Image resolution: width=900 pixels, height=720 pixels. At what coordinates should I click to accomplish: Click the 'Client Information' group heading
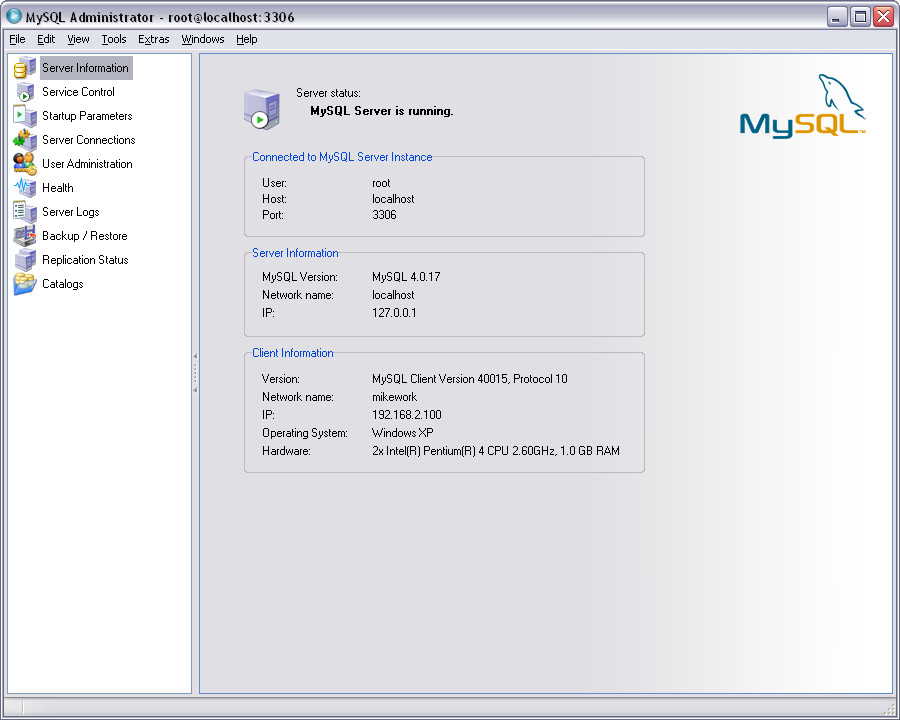pyautogui.click(x=293, y=353)
